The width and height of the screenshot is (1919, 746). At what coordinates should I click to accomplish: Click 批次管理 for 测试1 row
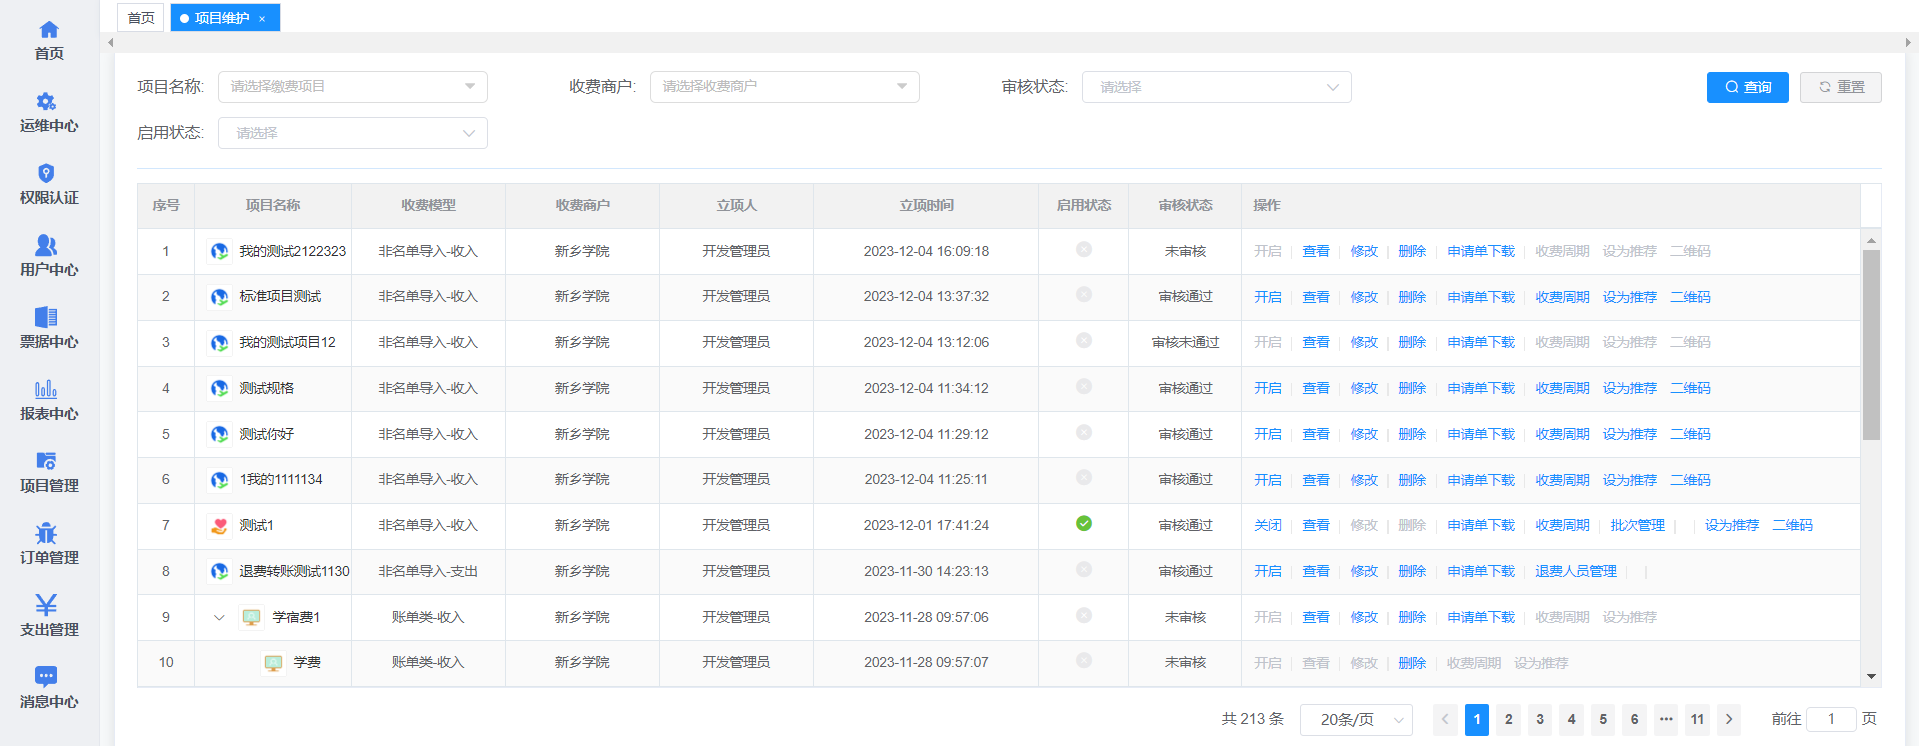point(1638,525)
